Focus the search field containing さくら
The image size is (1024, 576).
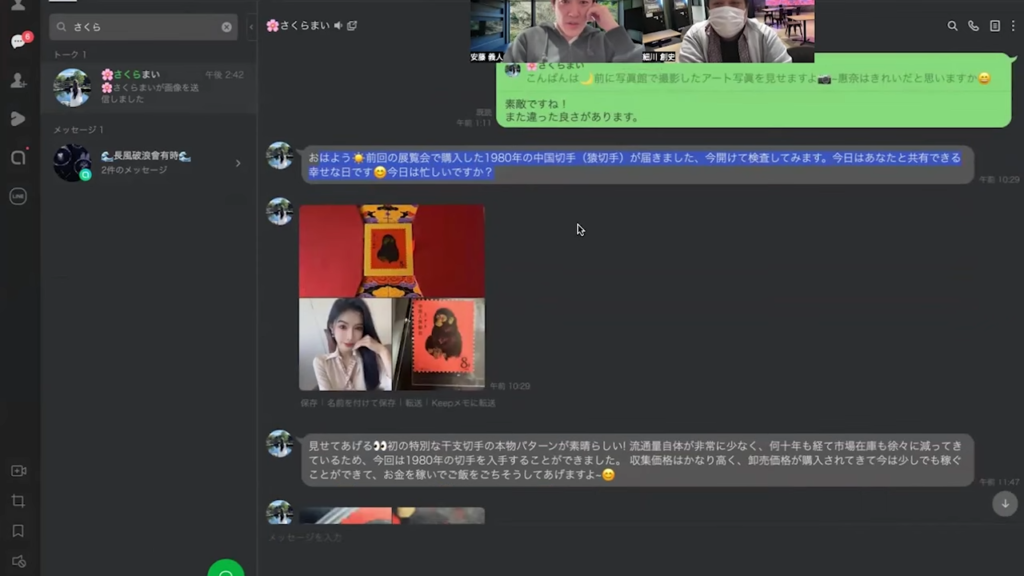tap(143, 27)
